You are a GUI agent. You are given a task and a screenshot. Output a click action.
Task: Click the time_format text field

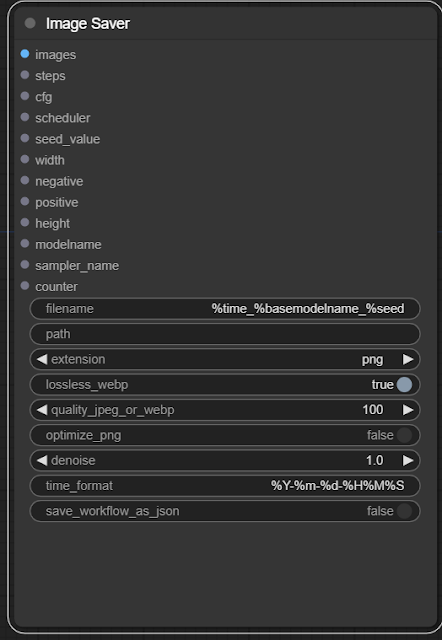(x=225, y=486)
